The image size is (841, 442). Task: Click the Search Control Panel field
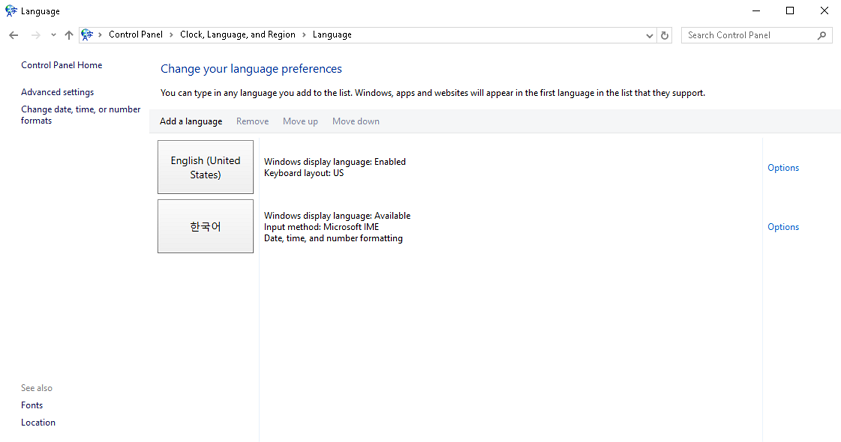click(750, 35)
